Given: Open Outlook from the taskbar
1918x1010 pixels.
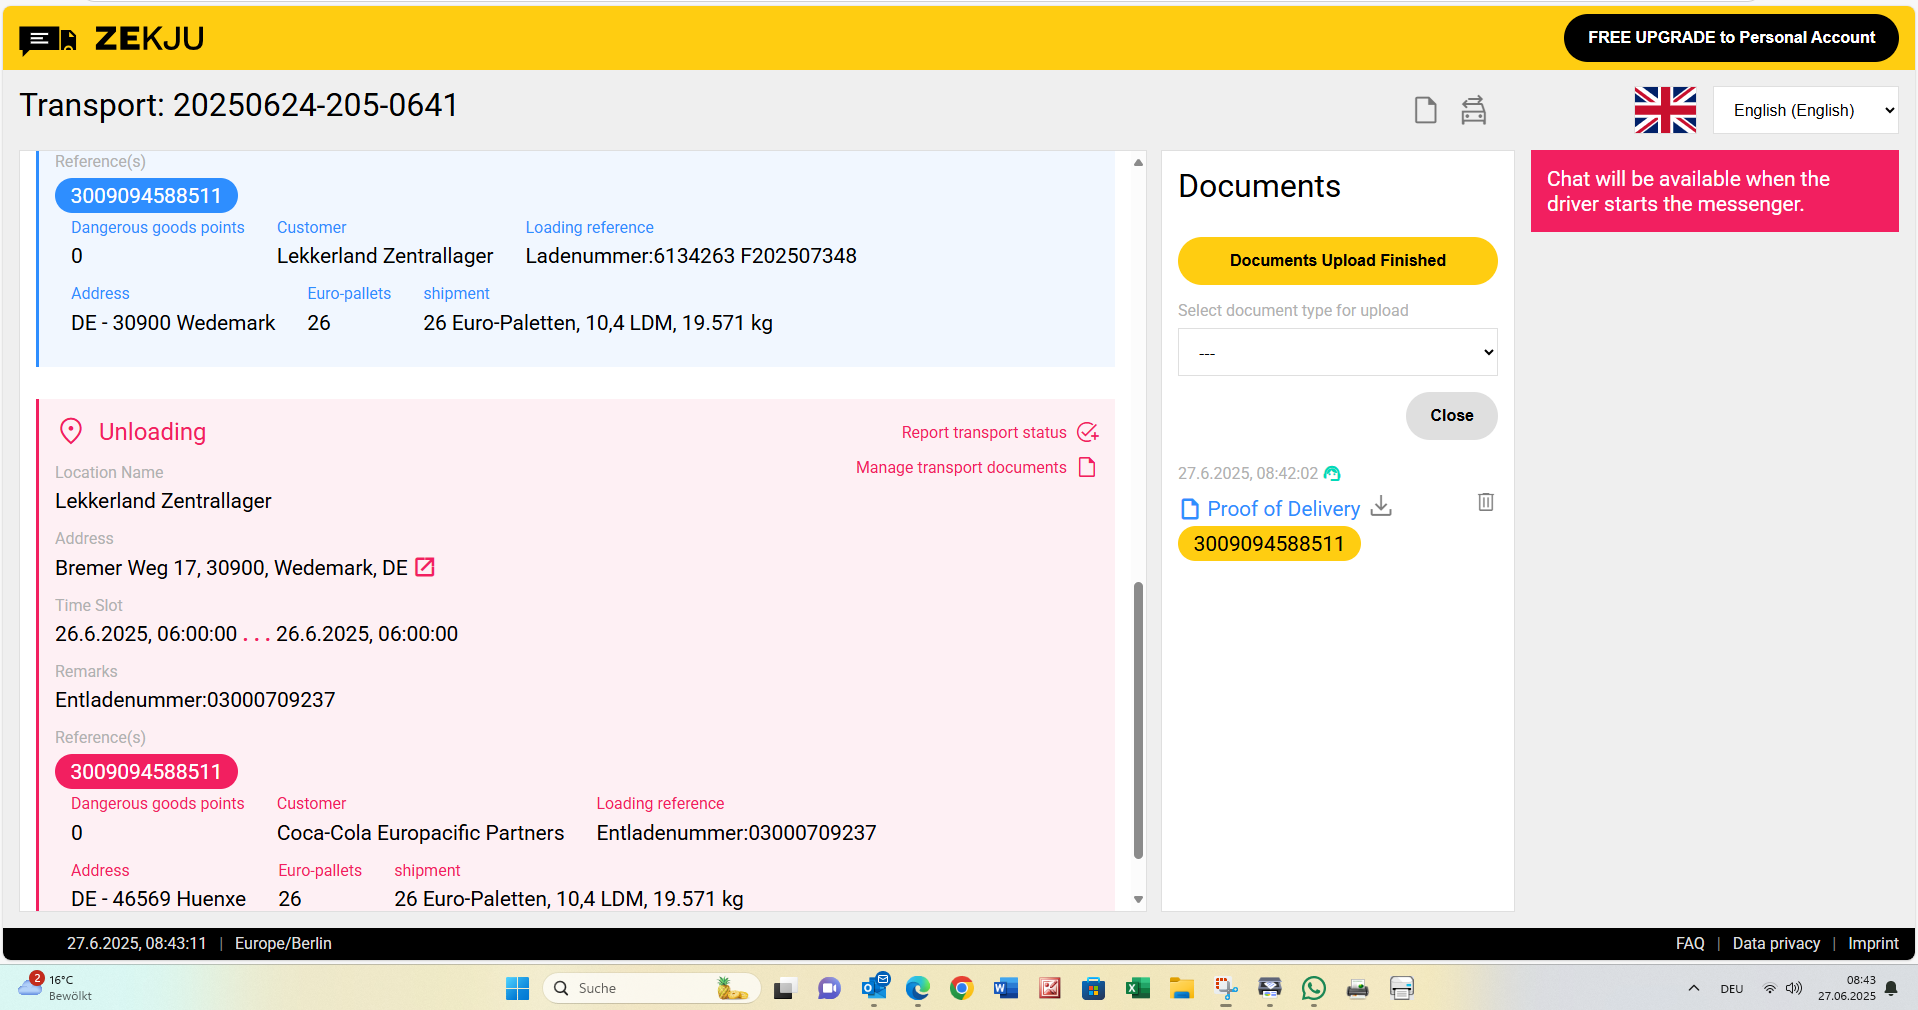Looking at the screenshot, I should pyautogui.click(x=875, y=988).
